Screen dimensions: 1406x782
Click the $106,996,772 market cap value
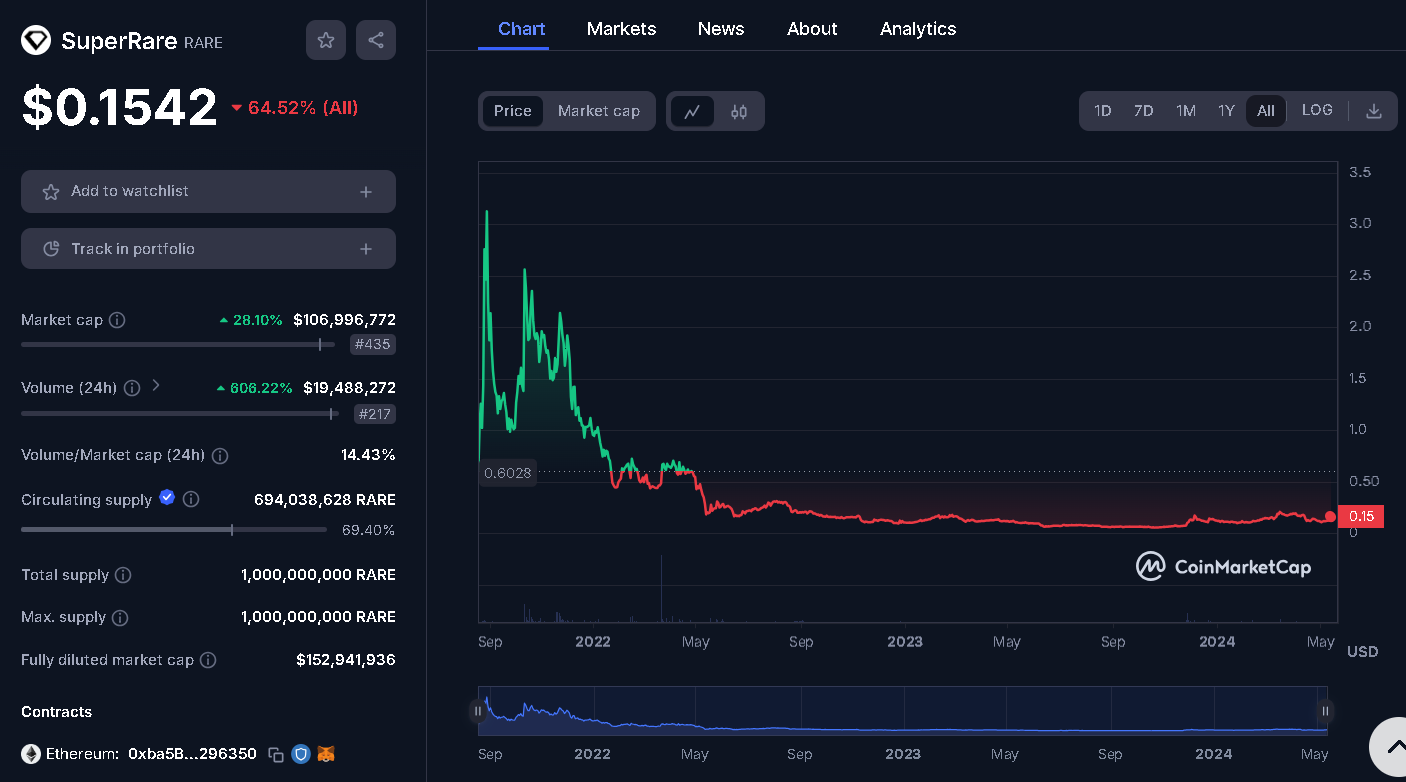(x=344, y=320)
